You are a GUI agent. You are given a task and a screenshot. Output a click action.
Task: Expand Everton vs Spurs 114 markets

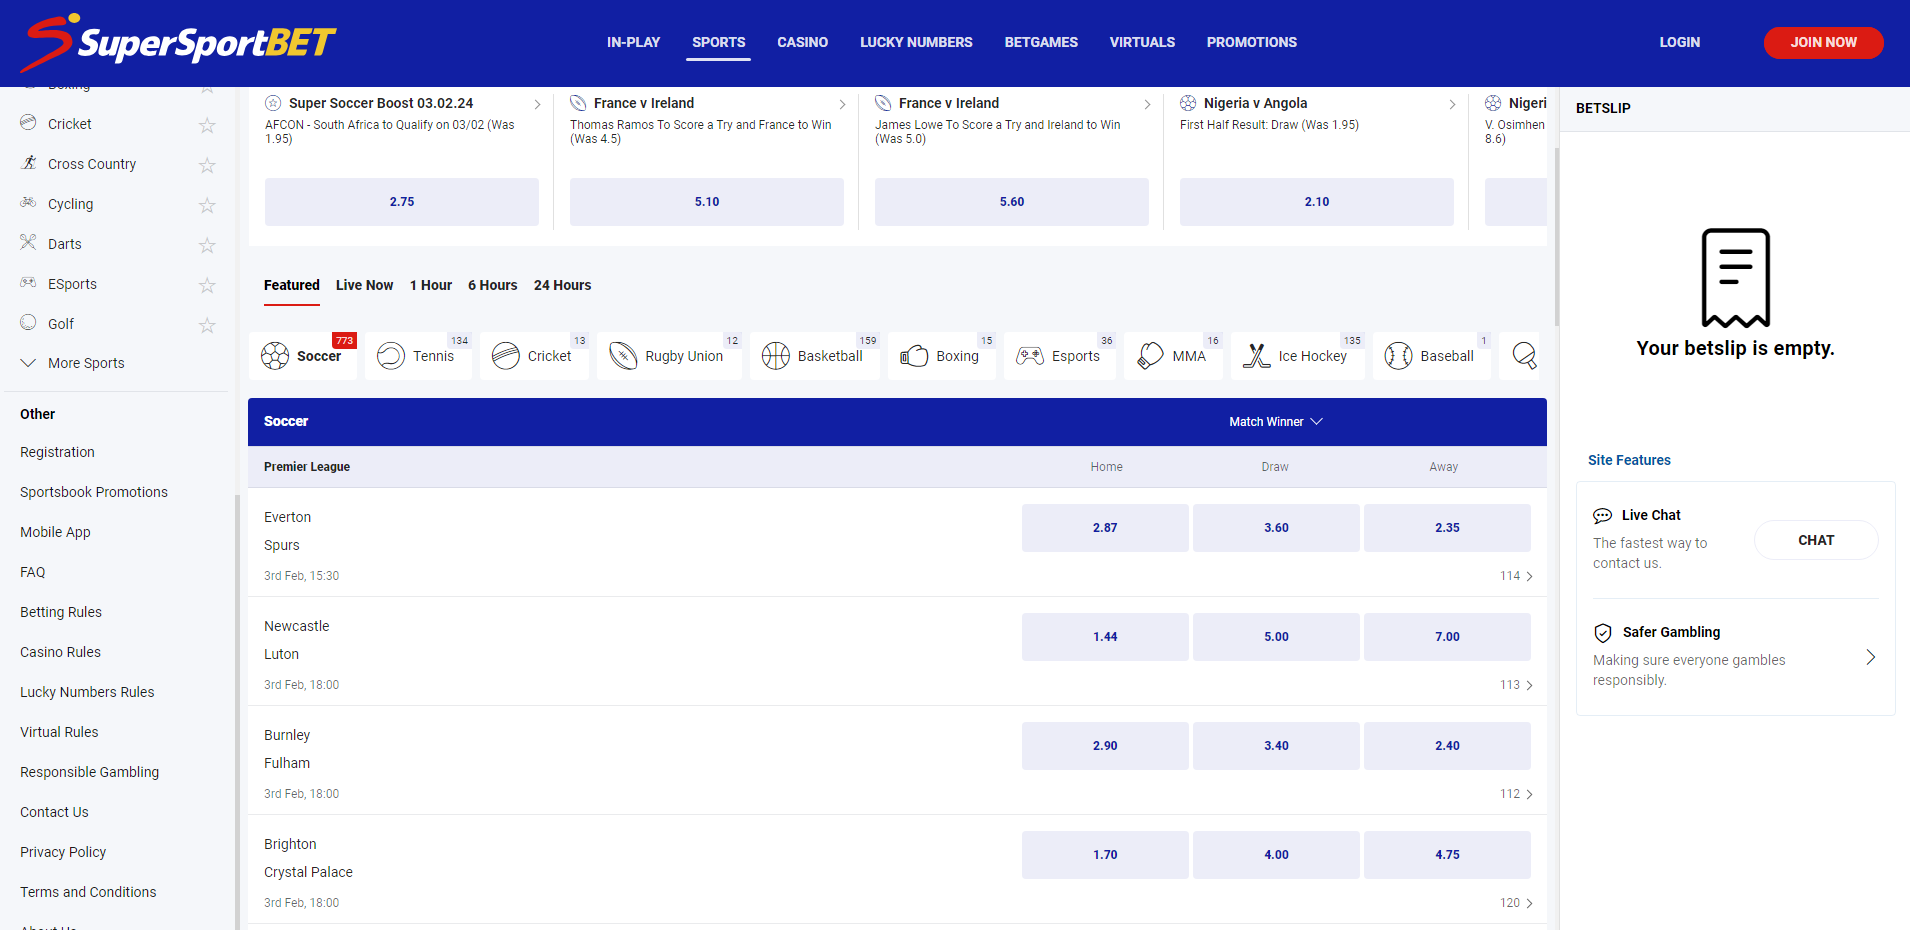point(1516,576)
